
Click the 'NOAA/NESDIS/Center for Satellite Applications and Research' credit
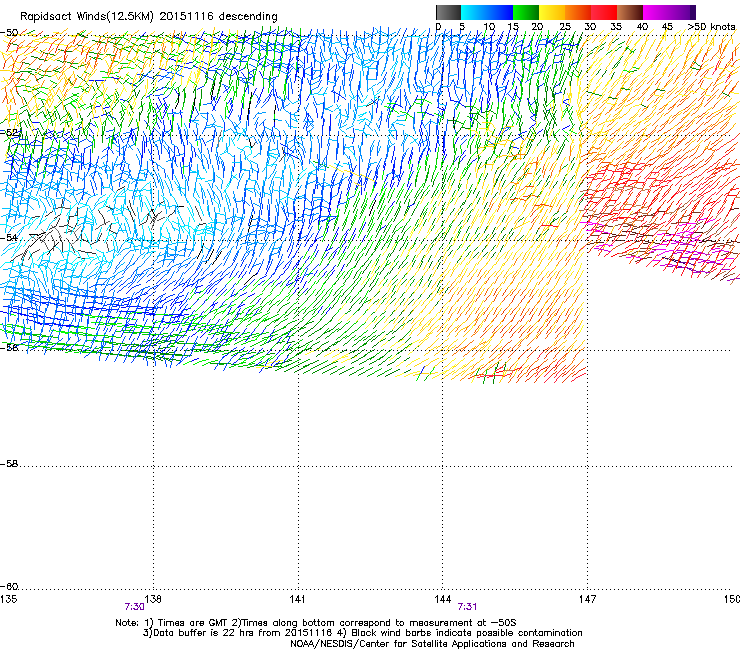[432, 644]
